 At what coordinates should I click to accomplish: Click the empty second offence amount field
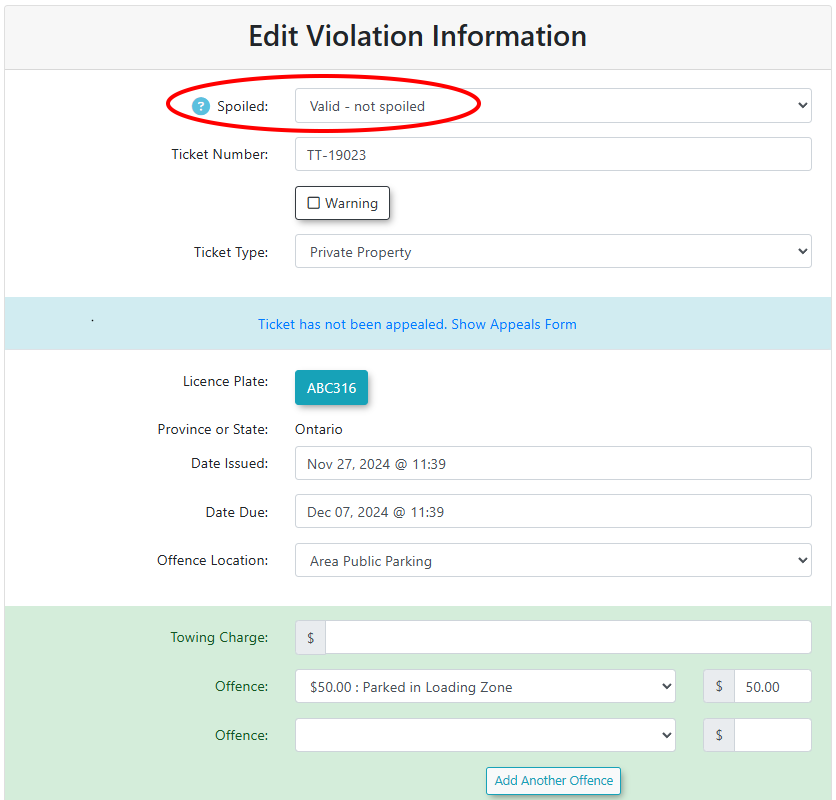tap(773, 735)
